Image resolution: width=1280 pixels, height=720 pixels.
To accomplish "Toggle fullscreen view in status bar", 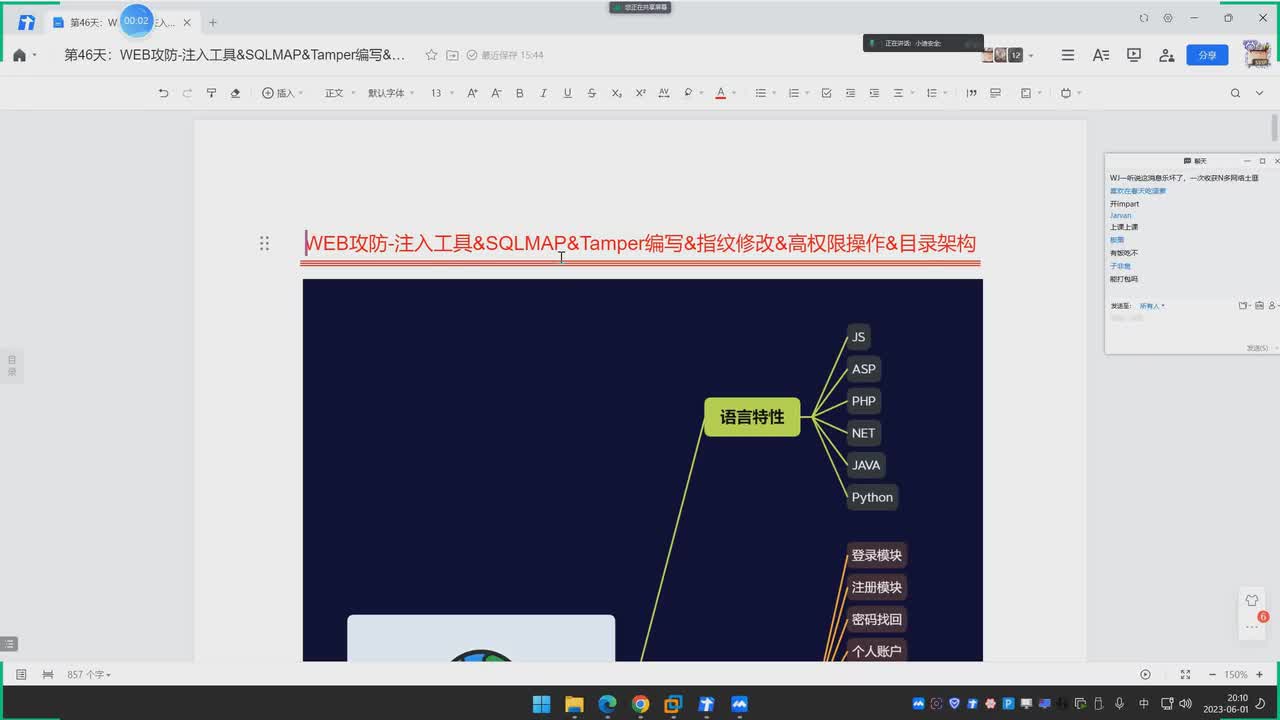I will [x=1185, y=675].
